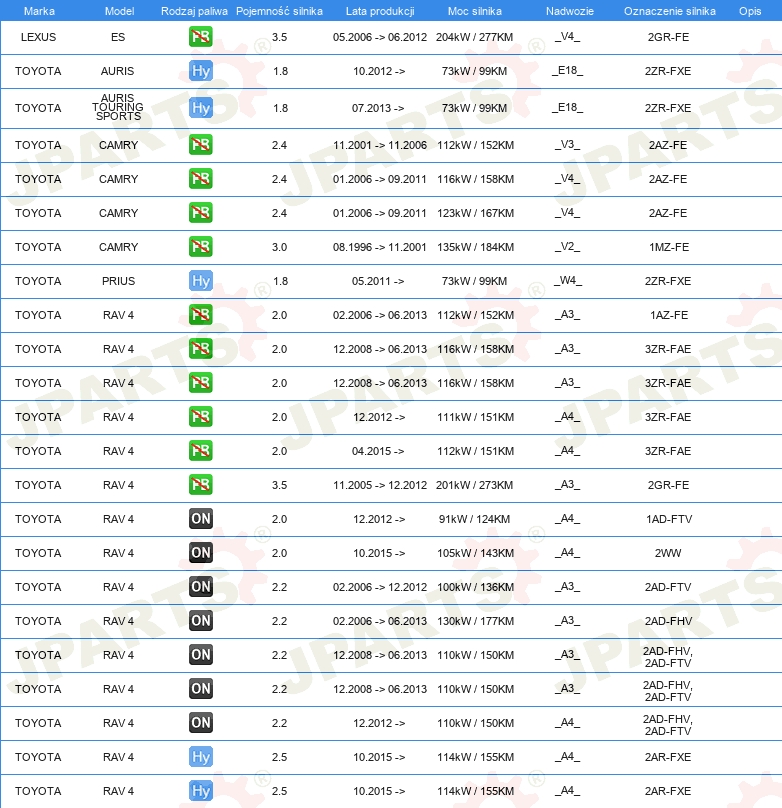782x808 pixels.
Task: Click the Pojemność silnika column header
Action: 279,11
